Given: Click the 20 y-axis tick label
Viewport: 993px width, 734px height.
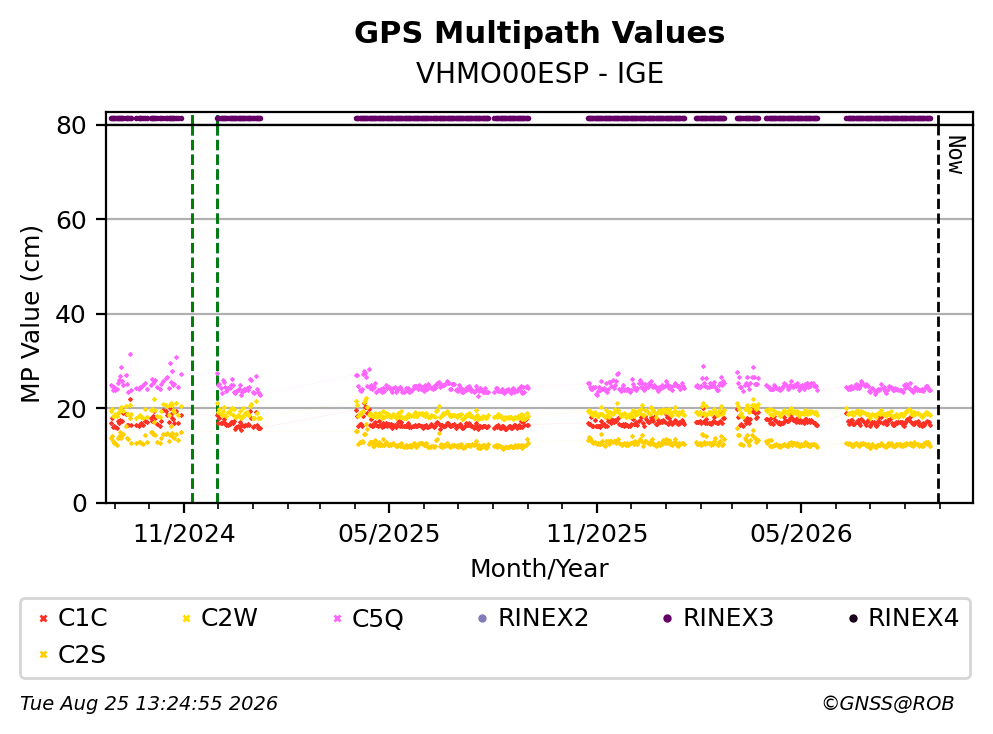Looking at the screenshot, I should 72,408.
